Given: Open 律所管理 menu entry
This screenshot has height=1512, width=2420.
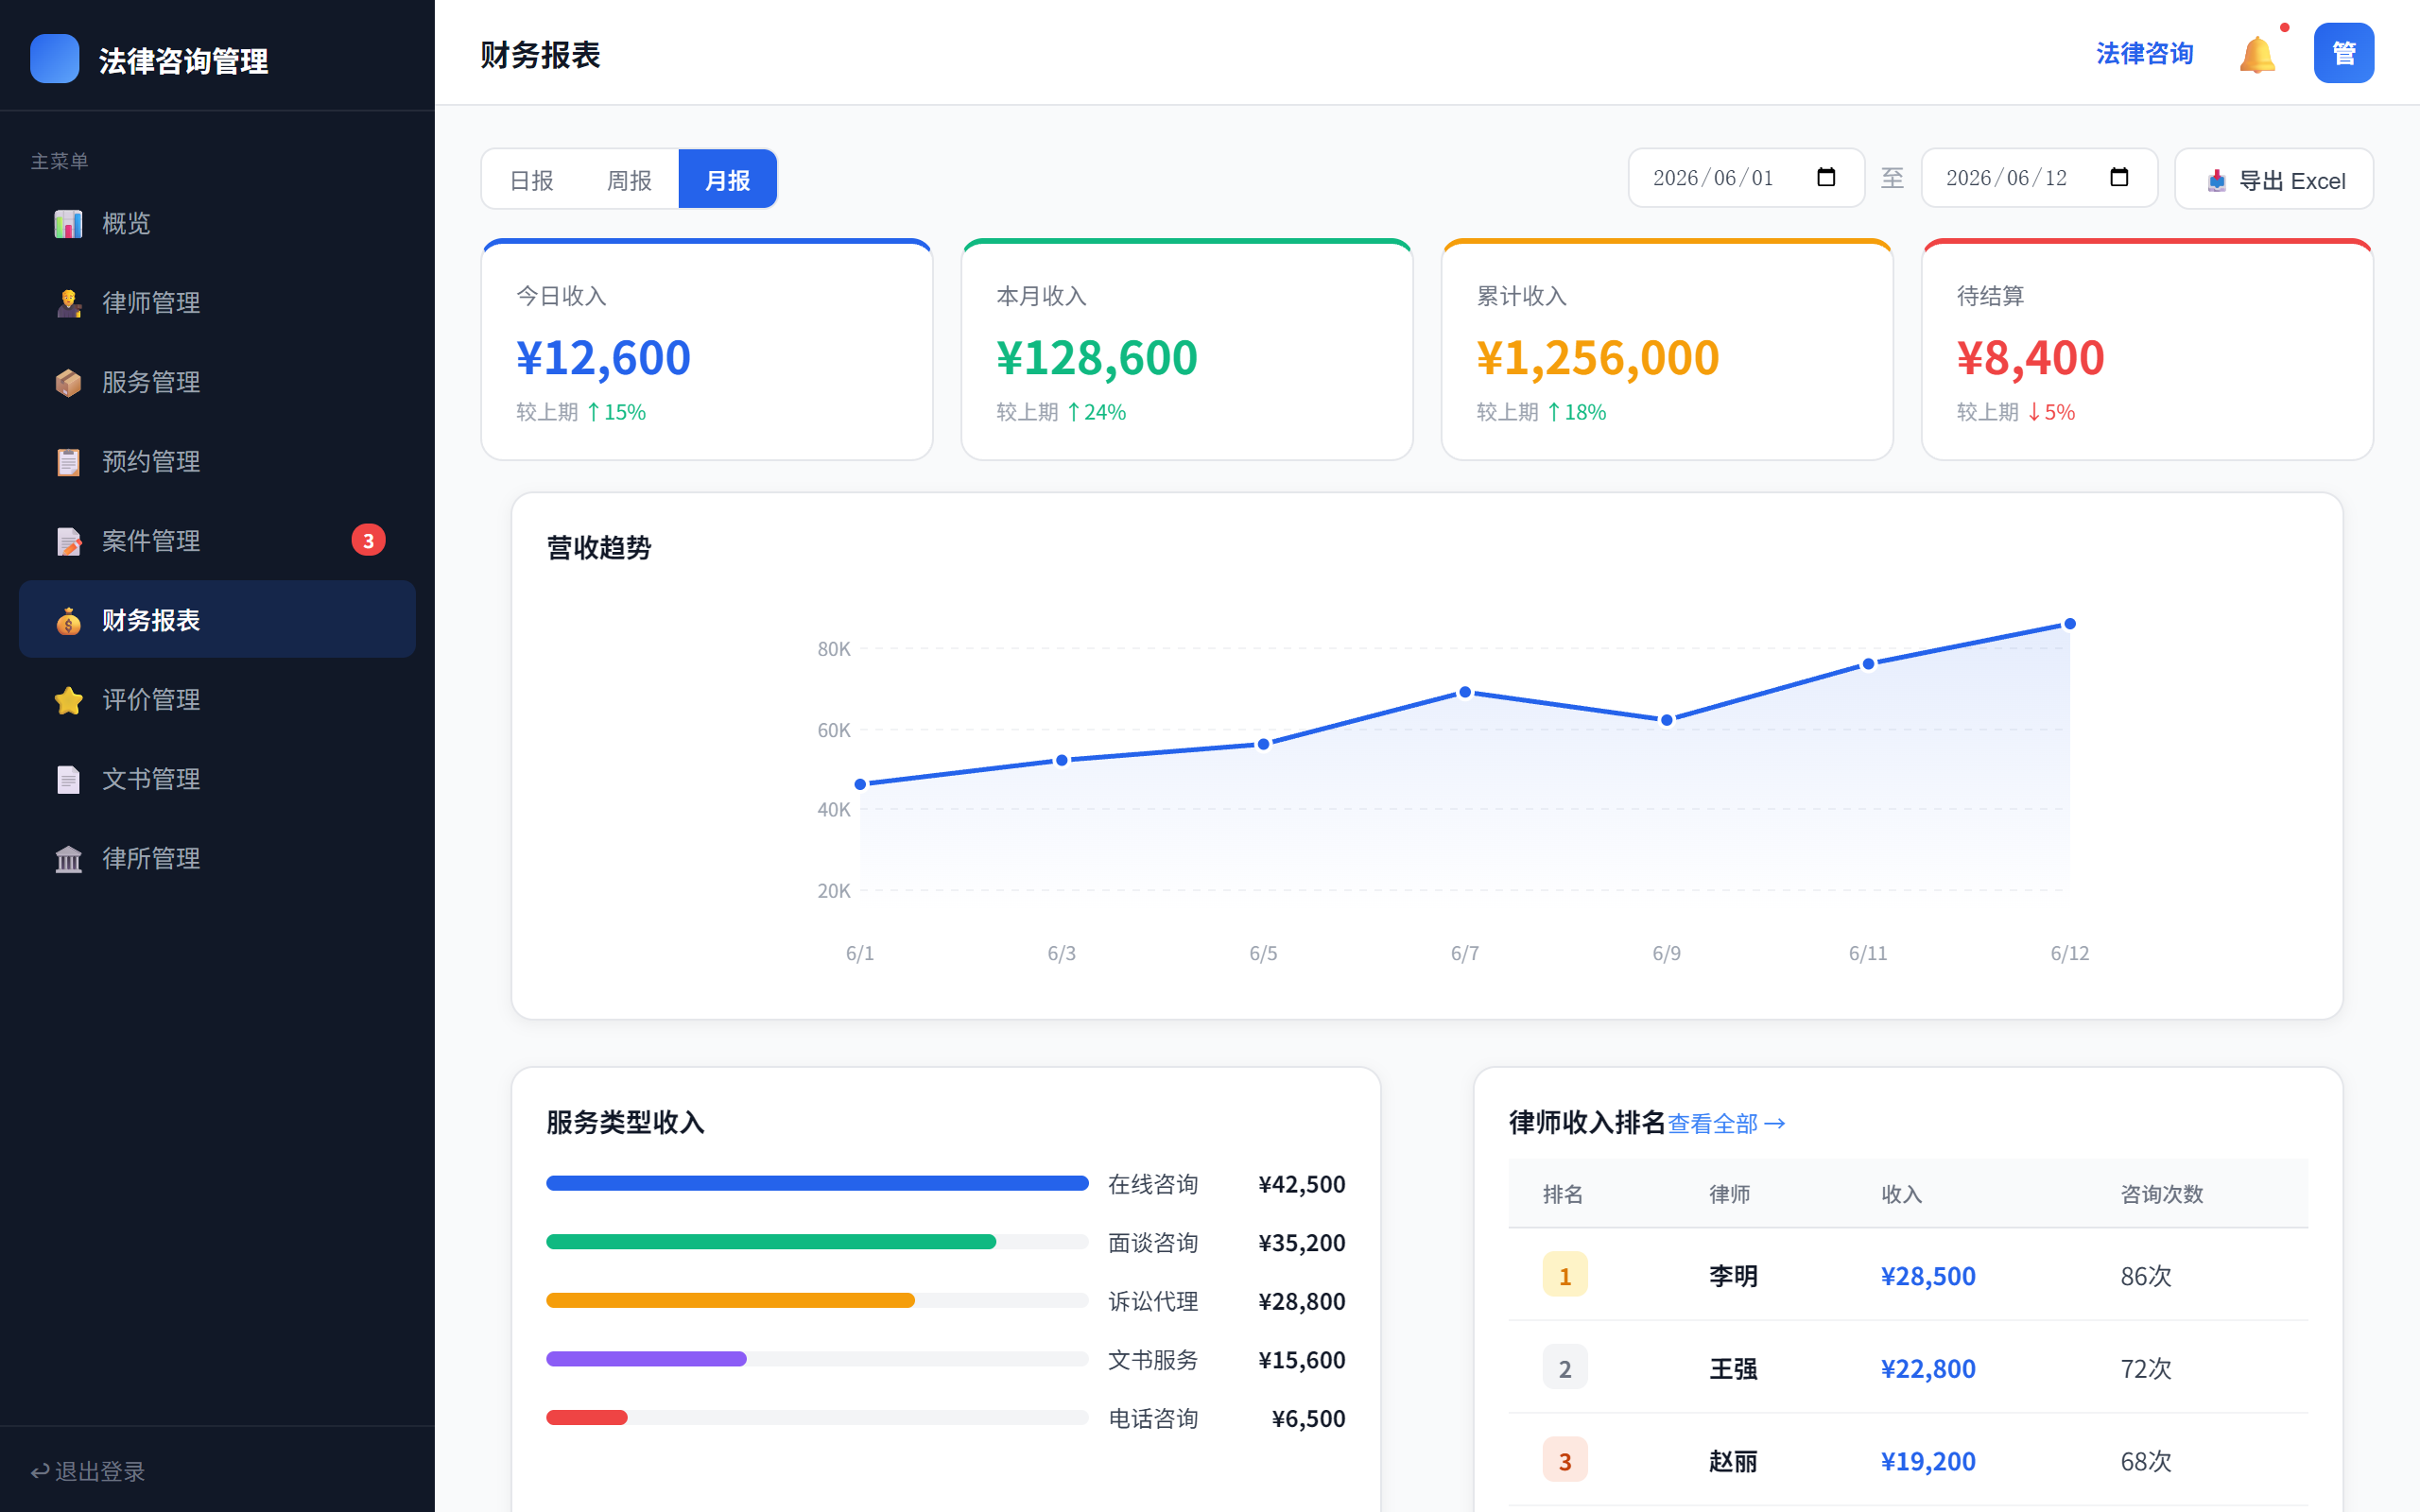Looking at the screenshot, I should click(x=217, y=858).
